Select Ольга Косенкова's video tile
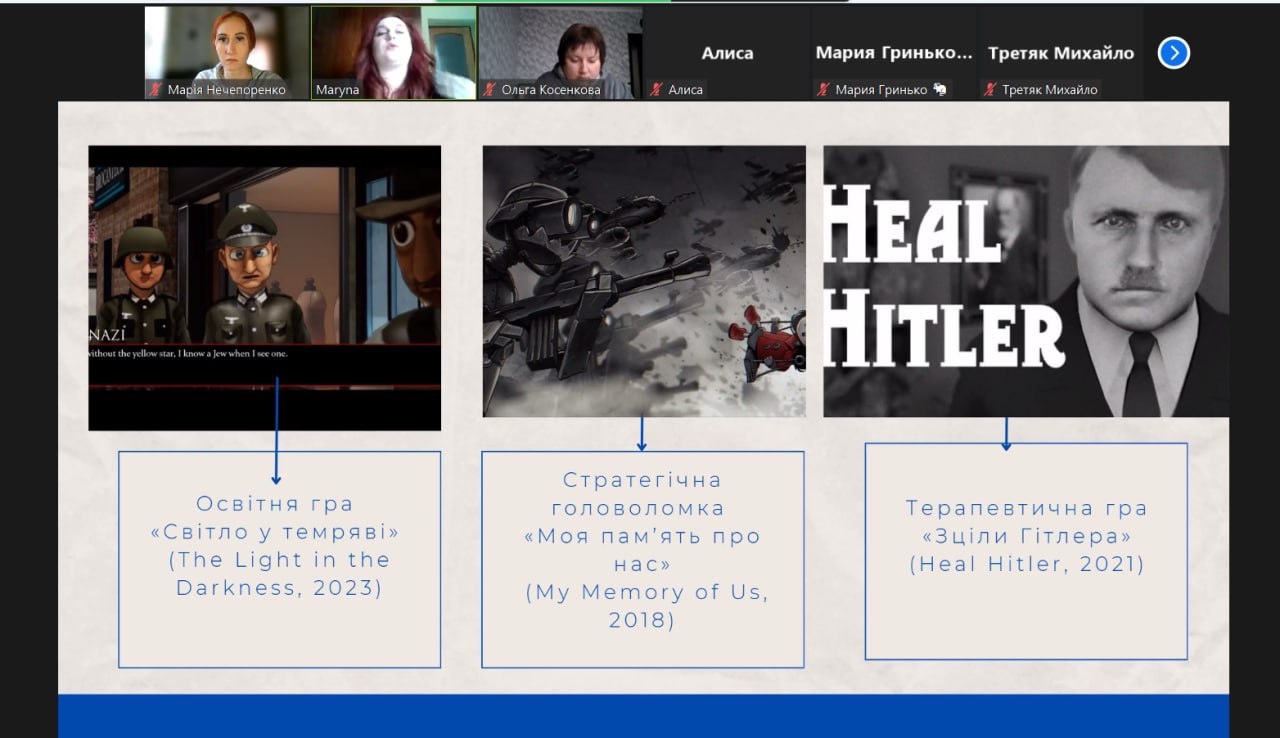The width and height of the screenshot is (1280, 738). coord(560,45)
